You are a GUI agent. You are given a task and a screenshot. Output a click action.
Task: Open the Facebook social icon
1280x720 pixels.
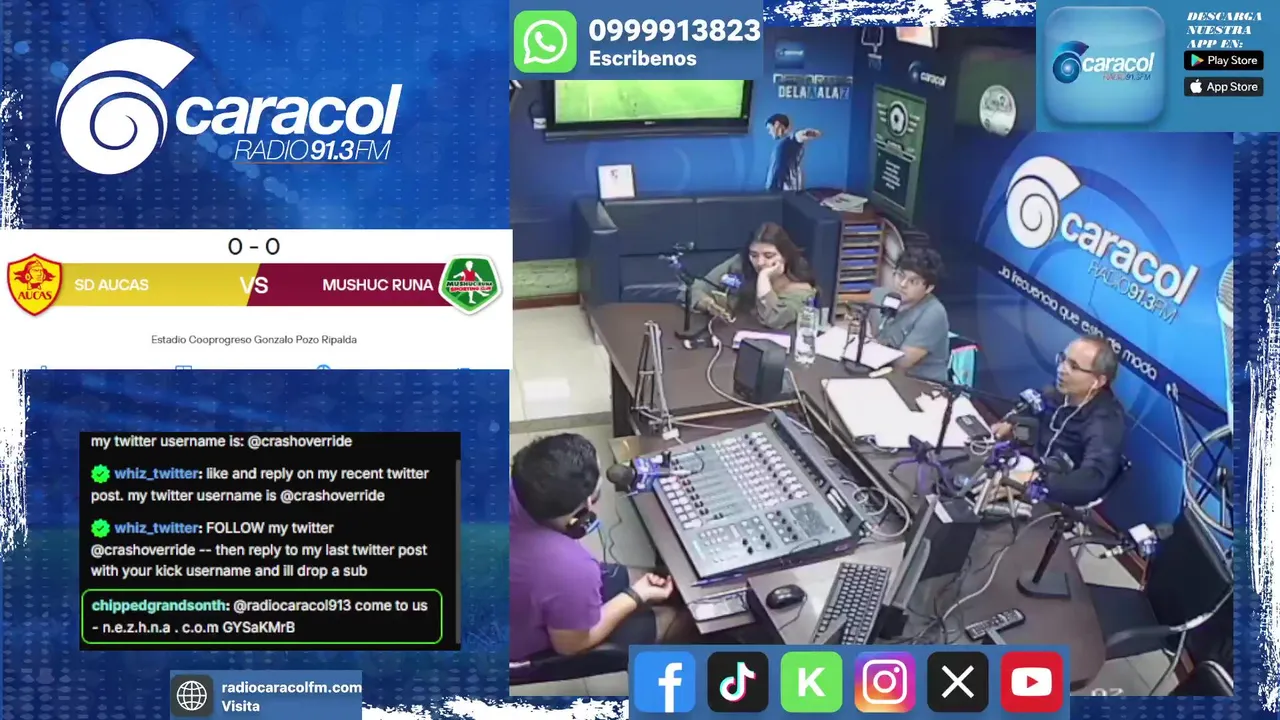(664, 682)
